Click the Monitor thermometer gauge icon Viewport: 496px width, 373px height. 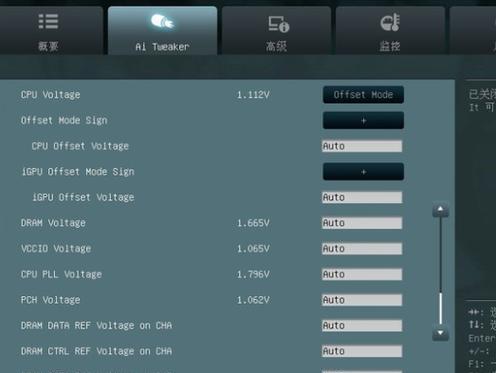click(390, 22)
